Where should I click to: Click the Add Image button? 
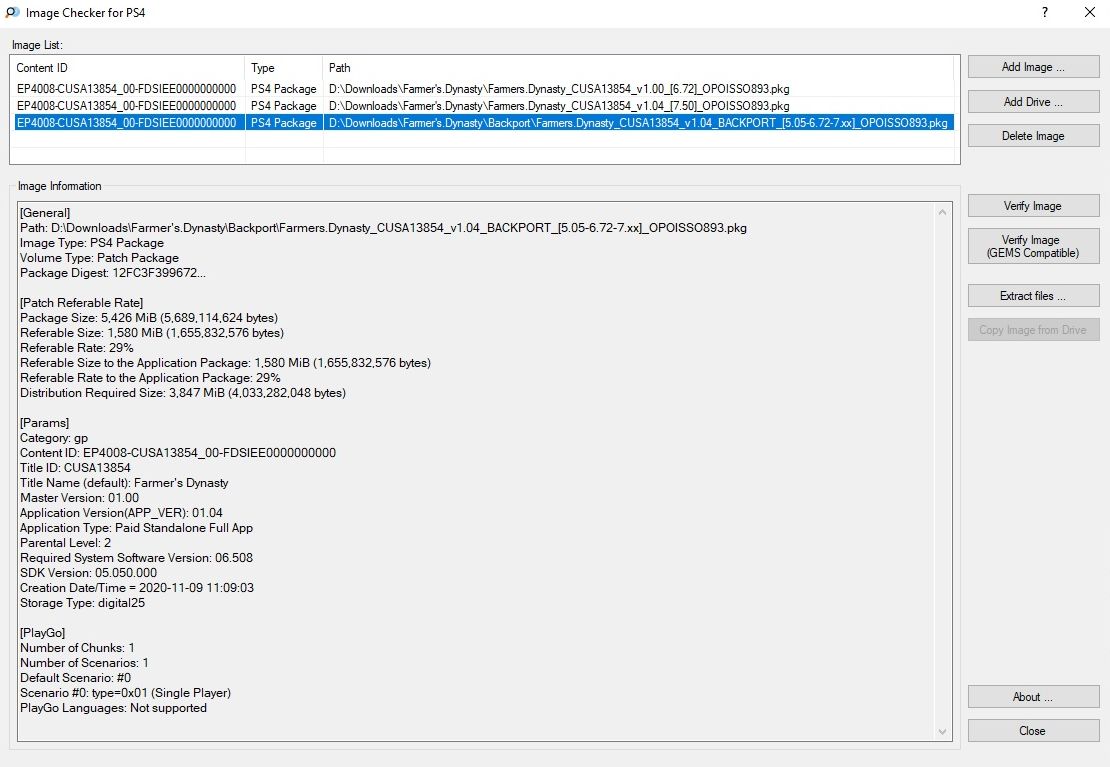pyautogui.click(x=1033, y=67)
